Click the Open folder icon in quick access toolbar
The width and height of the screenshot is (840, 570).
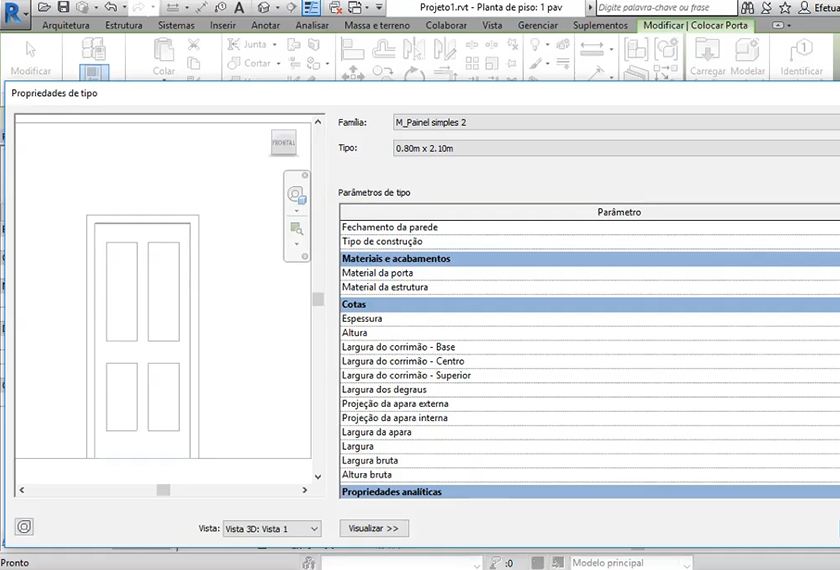coord(44,7)
